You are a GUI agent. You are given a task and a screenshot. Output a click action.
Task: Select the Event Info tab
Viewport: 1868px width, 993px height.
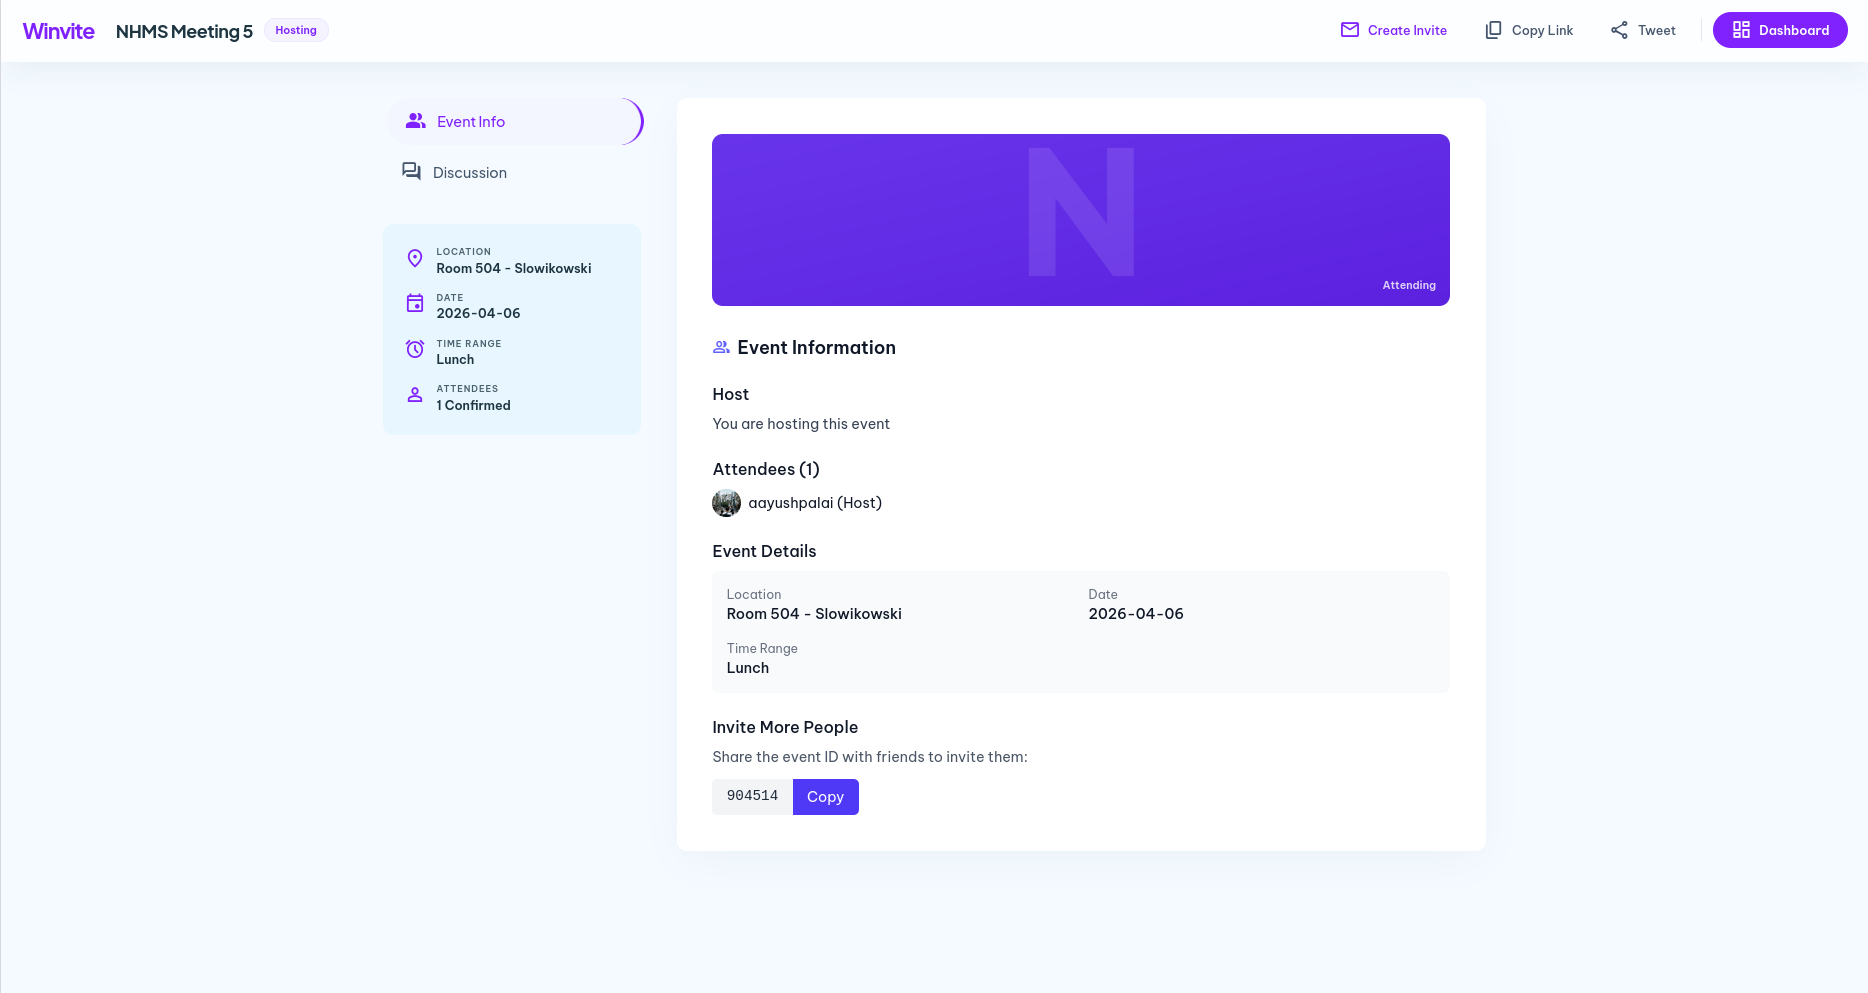point(514,121)
